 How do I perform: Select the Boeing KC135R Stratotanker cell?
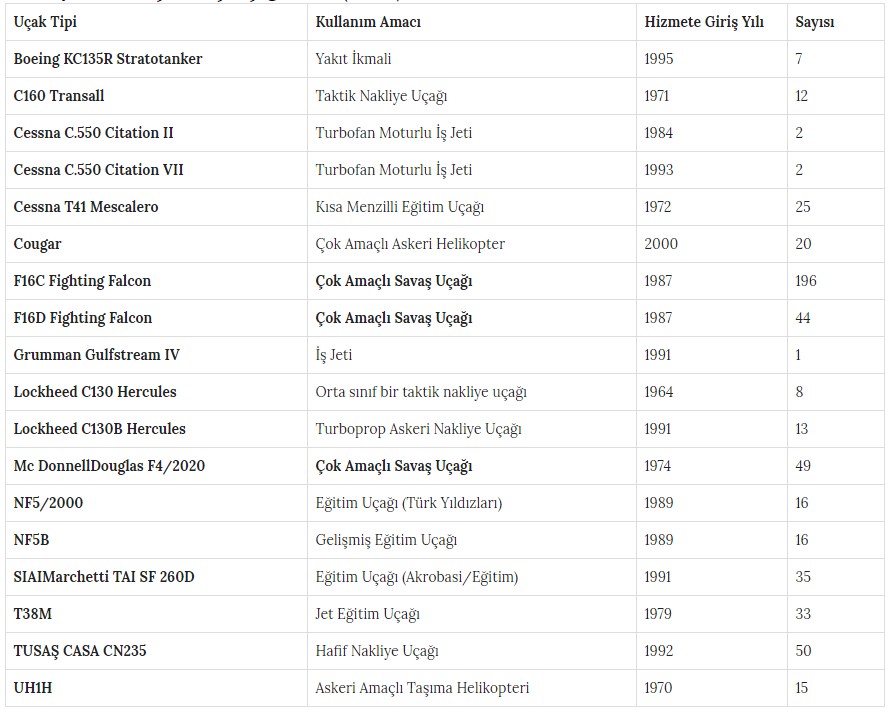[108, 59]
